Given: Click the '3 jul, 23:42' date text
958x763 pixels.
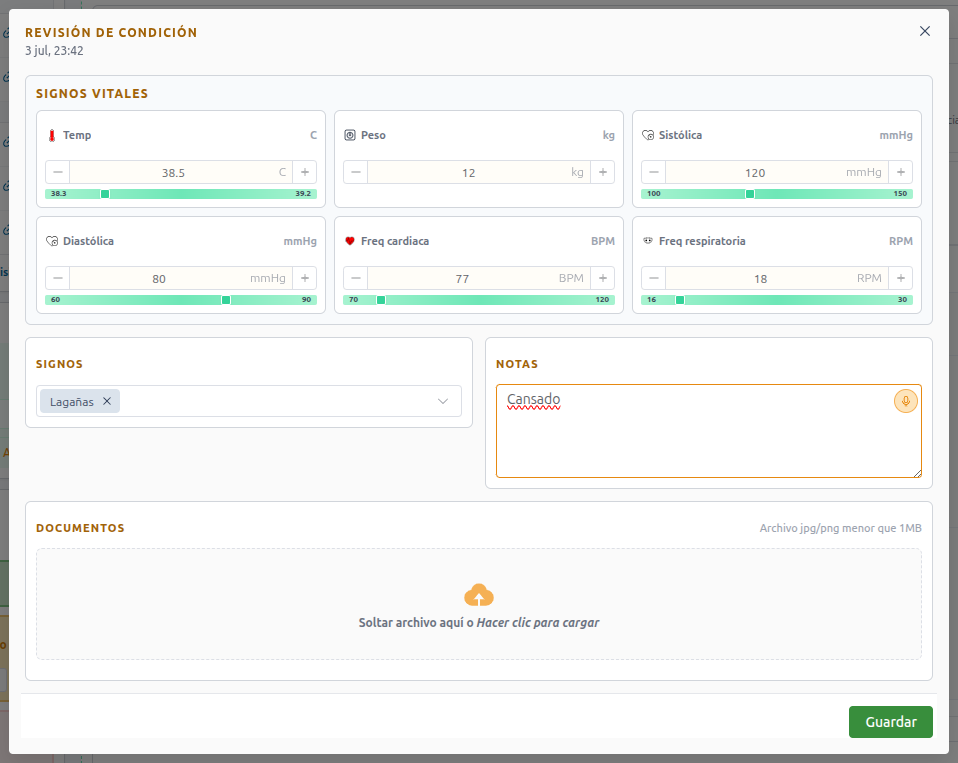Looking at the screenshot, I should (x=54, y=51).
